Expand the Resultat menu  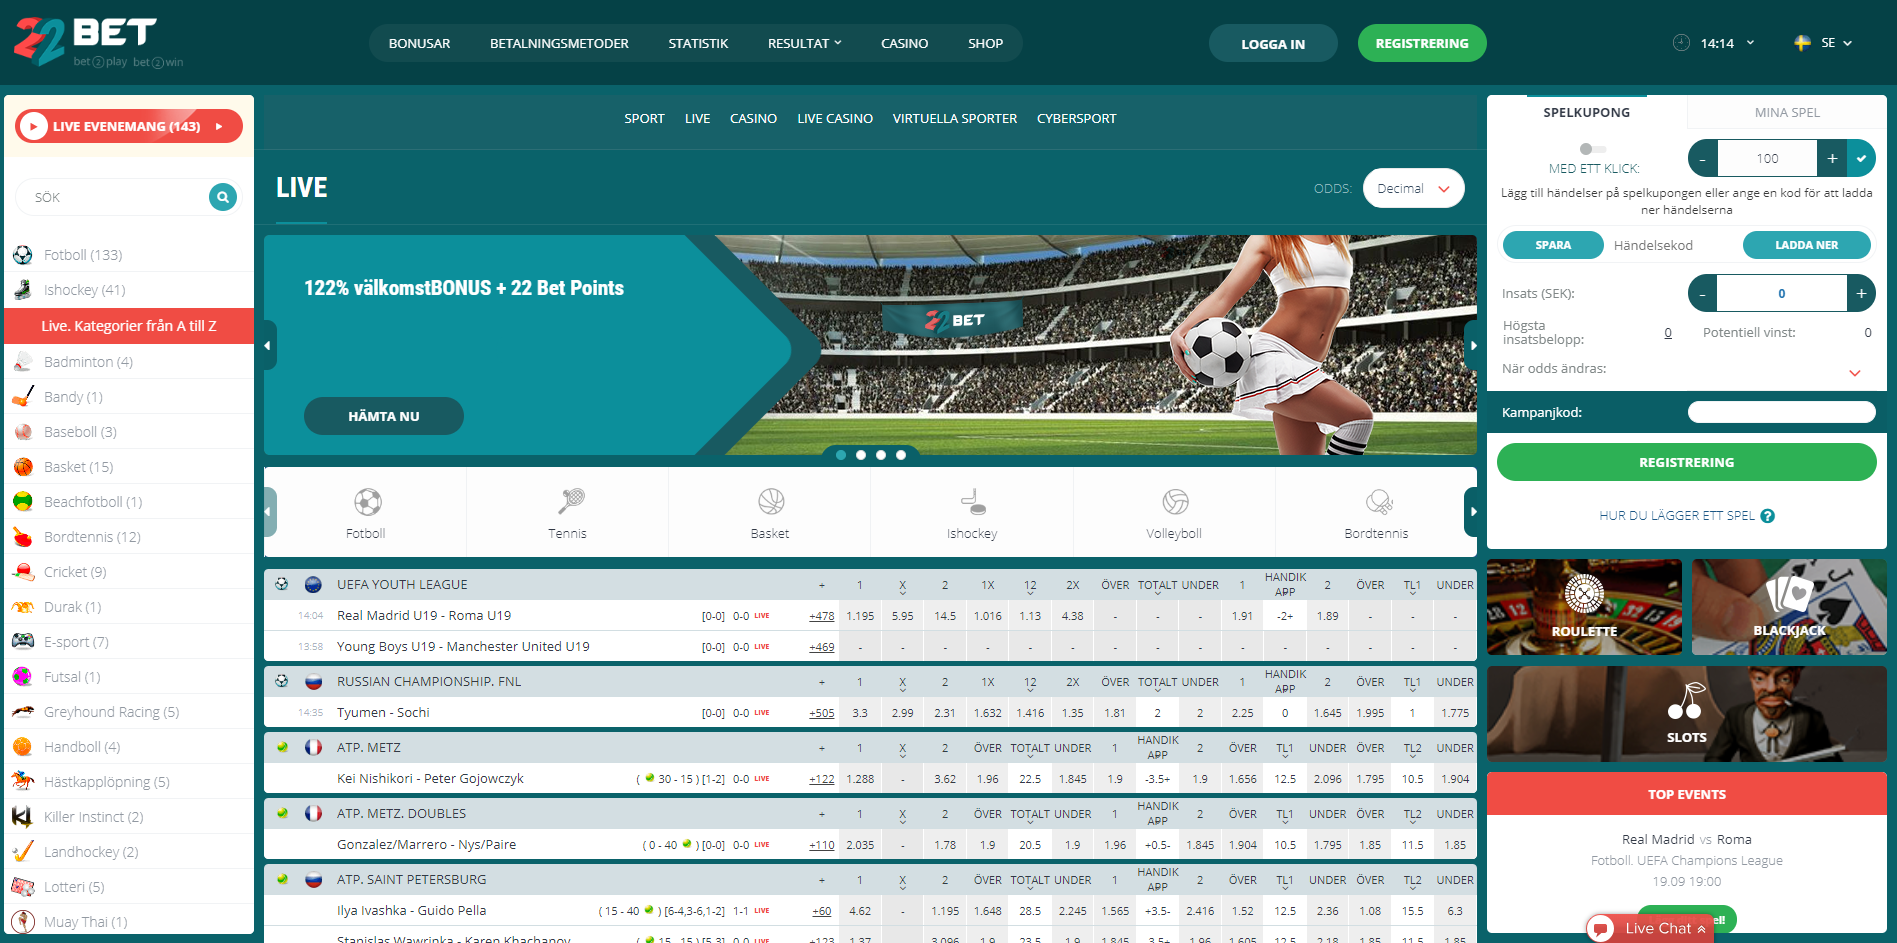point(804,43)
